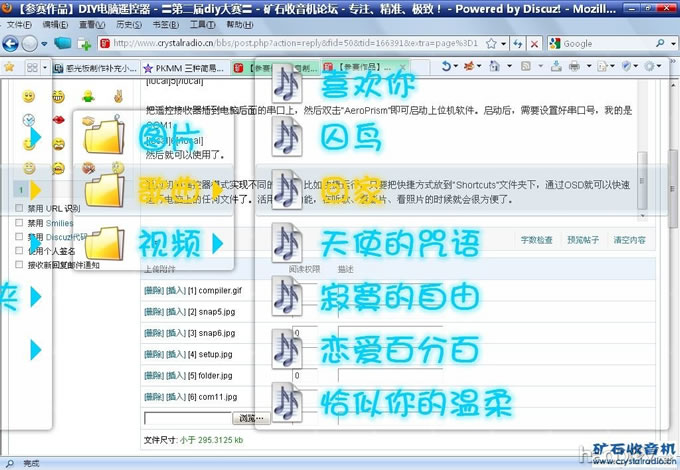
Task: Tick the 禁用 Smilies checkbox
Action: 20,223
